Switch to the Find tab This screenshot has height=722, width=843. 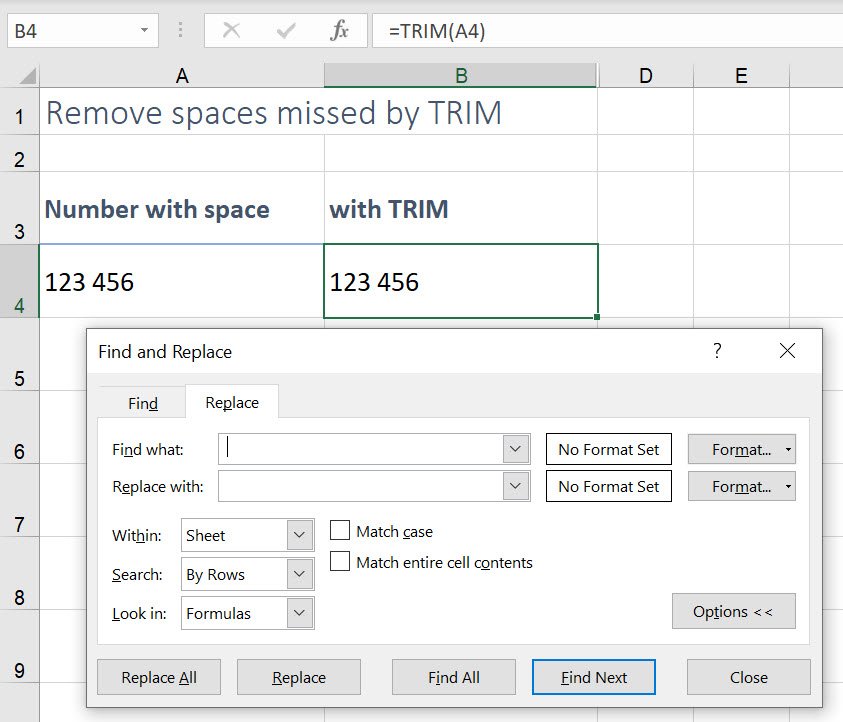point(143,403)
